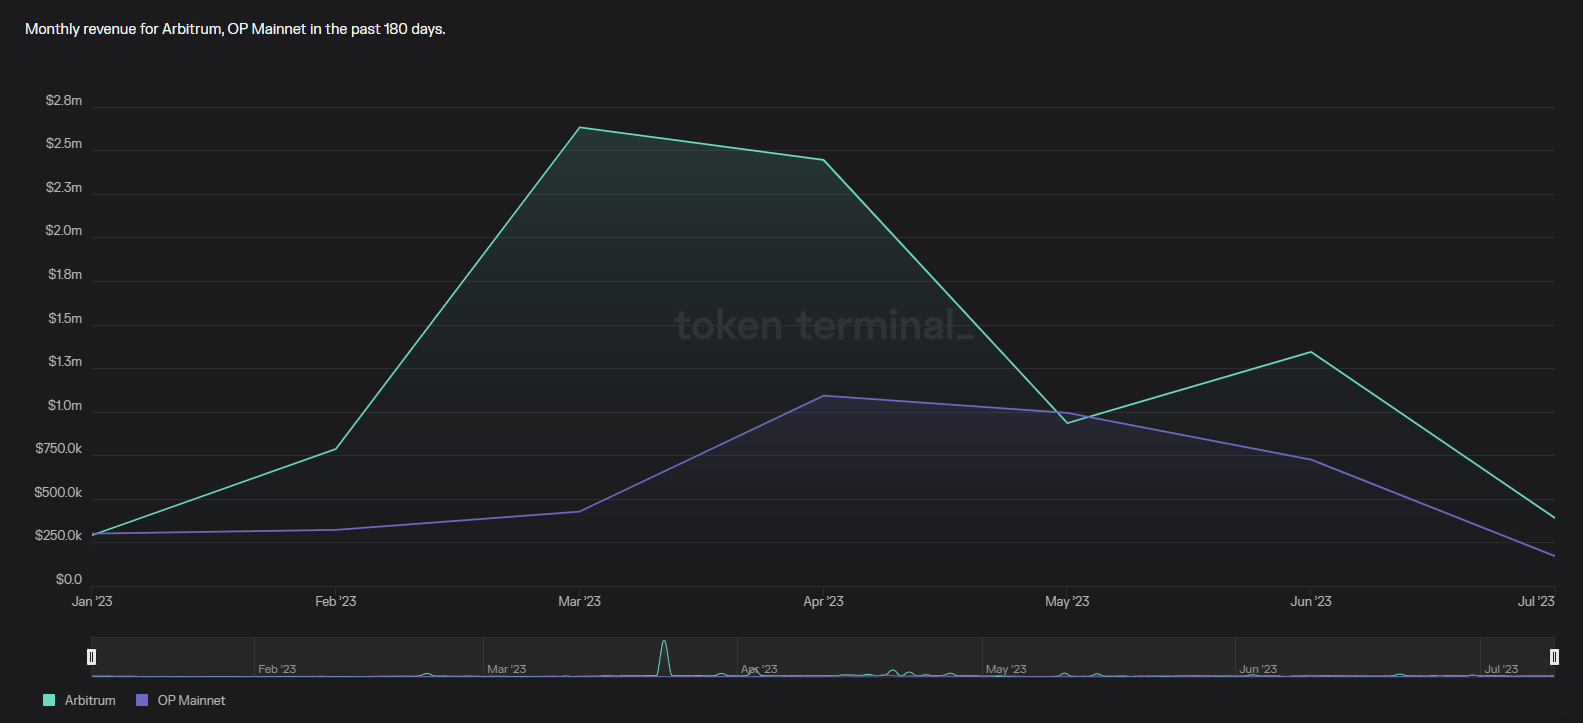
Task: Click the "Jul '23" main x-axis label
Action: [x=1536, y=601]
